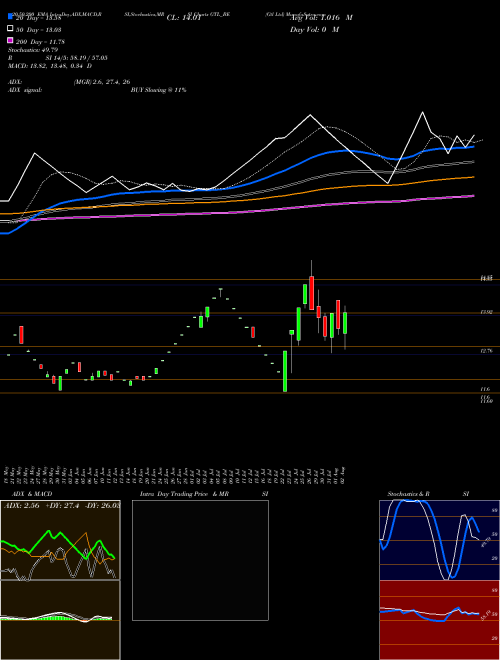
Task: Select the 'Stochastics: 49.79' readout
Action: coord(33,50)
